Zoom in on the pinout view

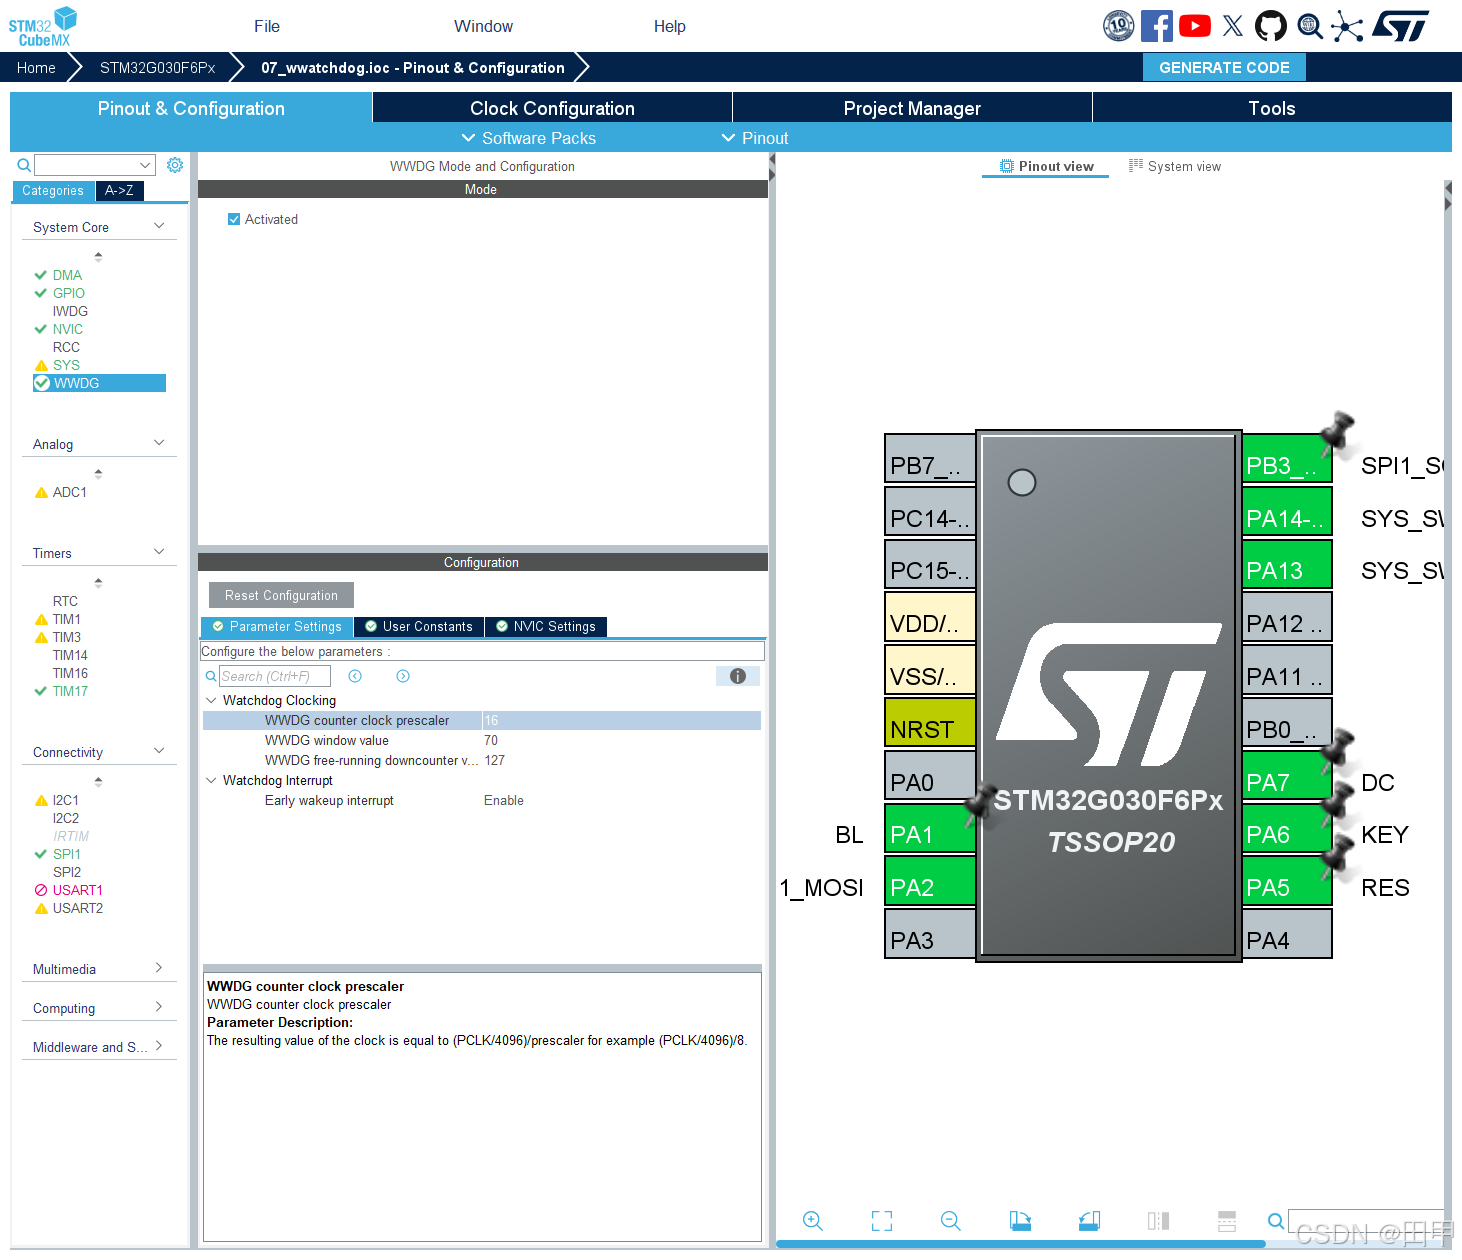[x=813, y=1221]
